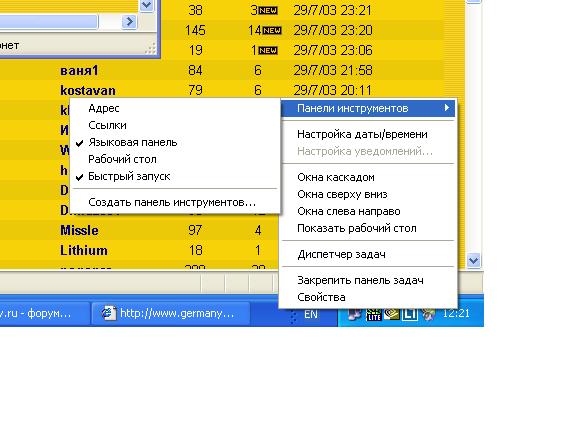Expand Панели инструментов submenu arrow
576x432 pixels.
point(447,108)
